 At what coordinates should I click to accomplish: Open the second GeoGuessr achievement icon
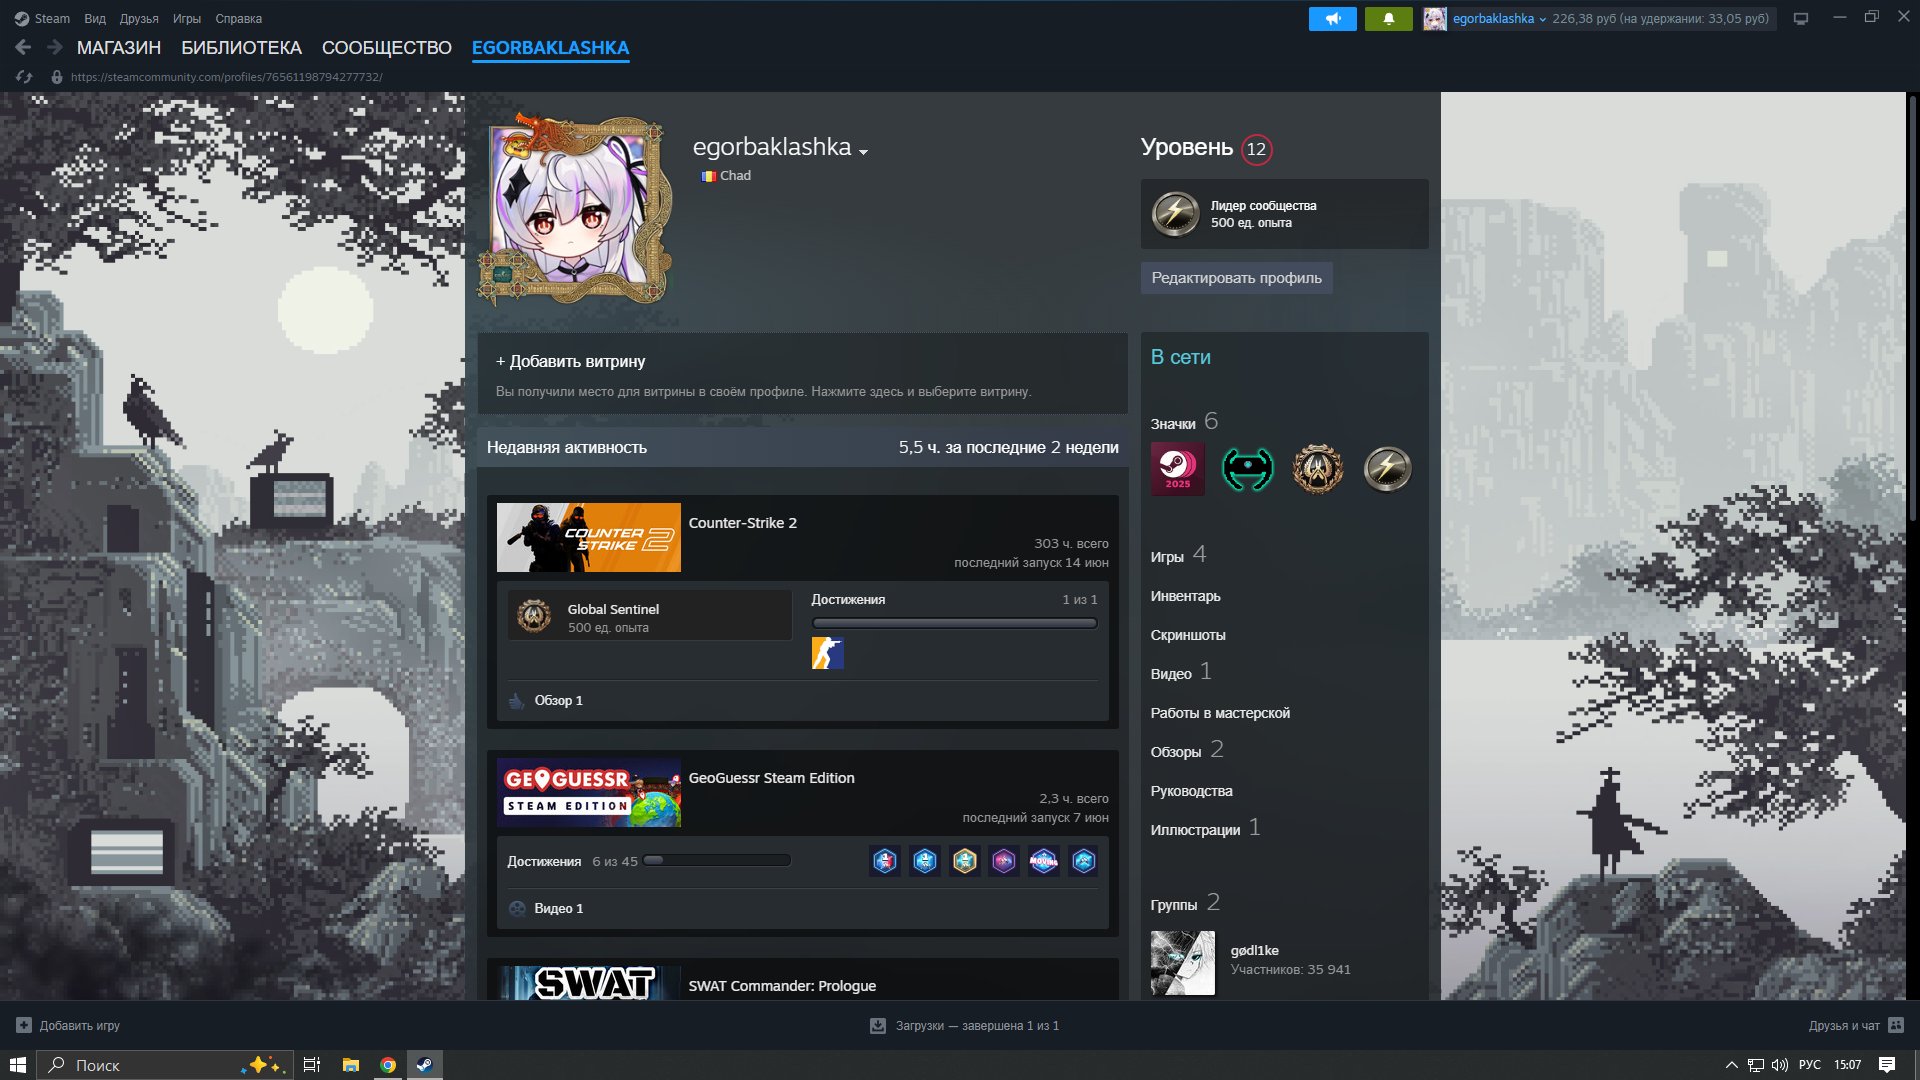coord(925,861)
